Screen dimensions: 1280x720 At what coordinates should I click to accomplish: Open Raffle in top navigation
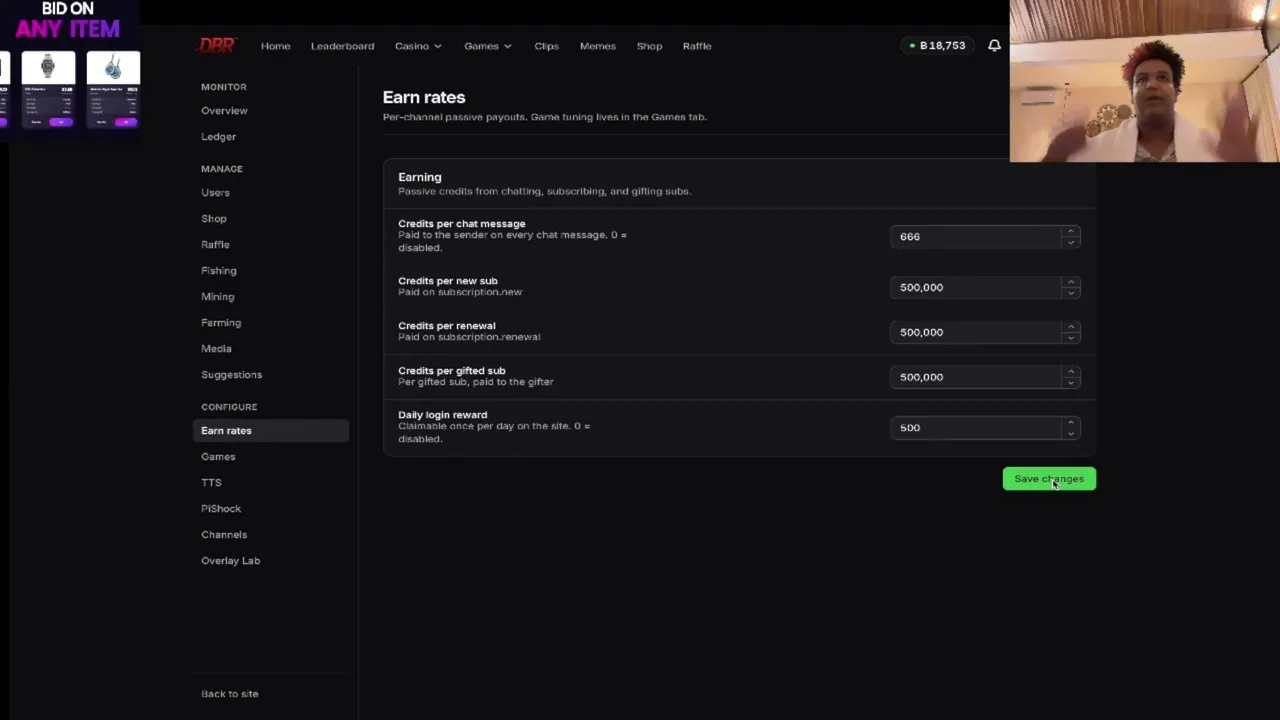(697, 46)
